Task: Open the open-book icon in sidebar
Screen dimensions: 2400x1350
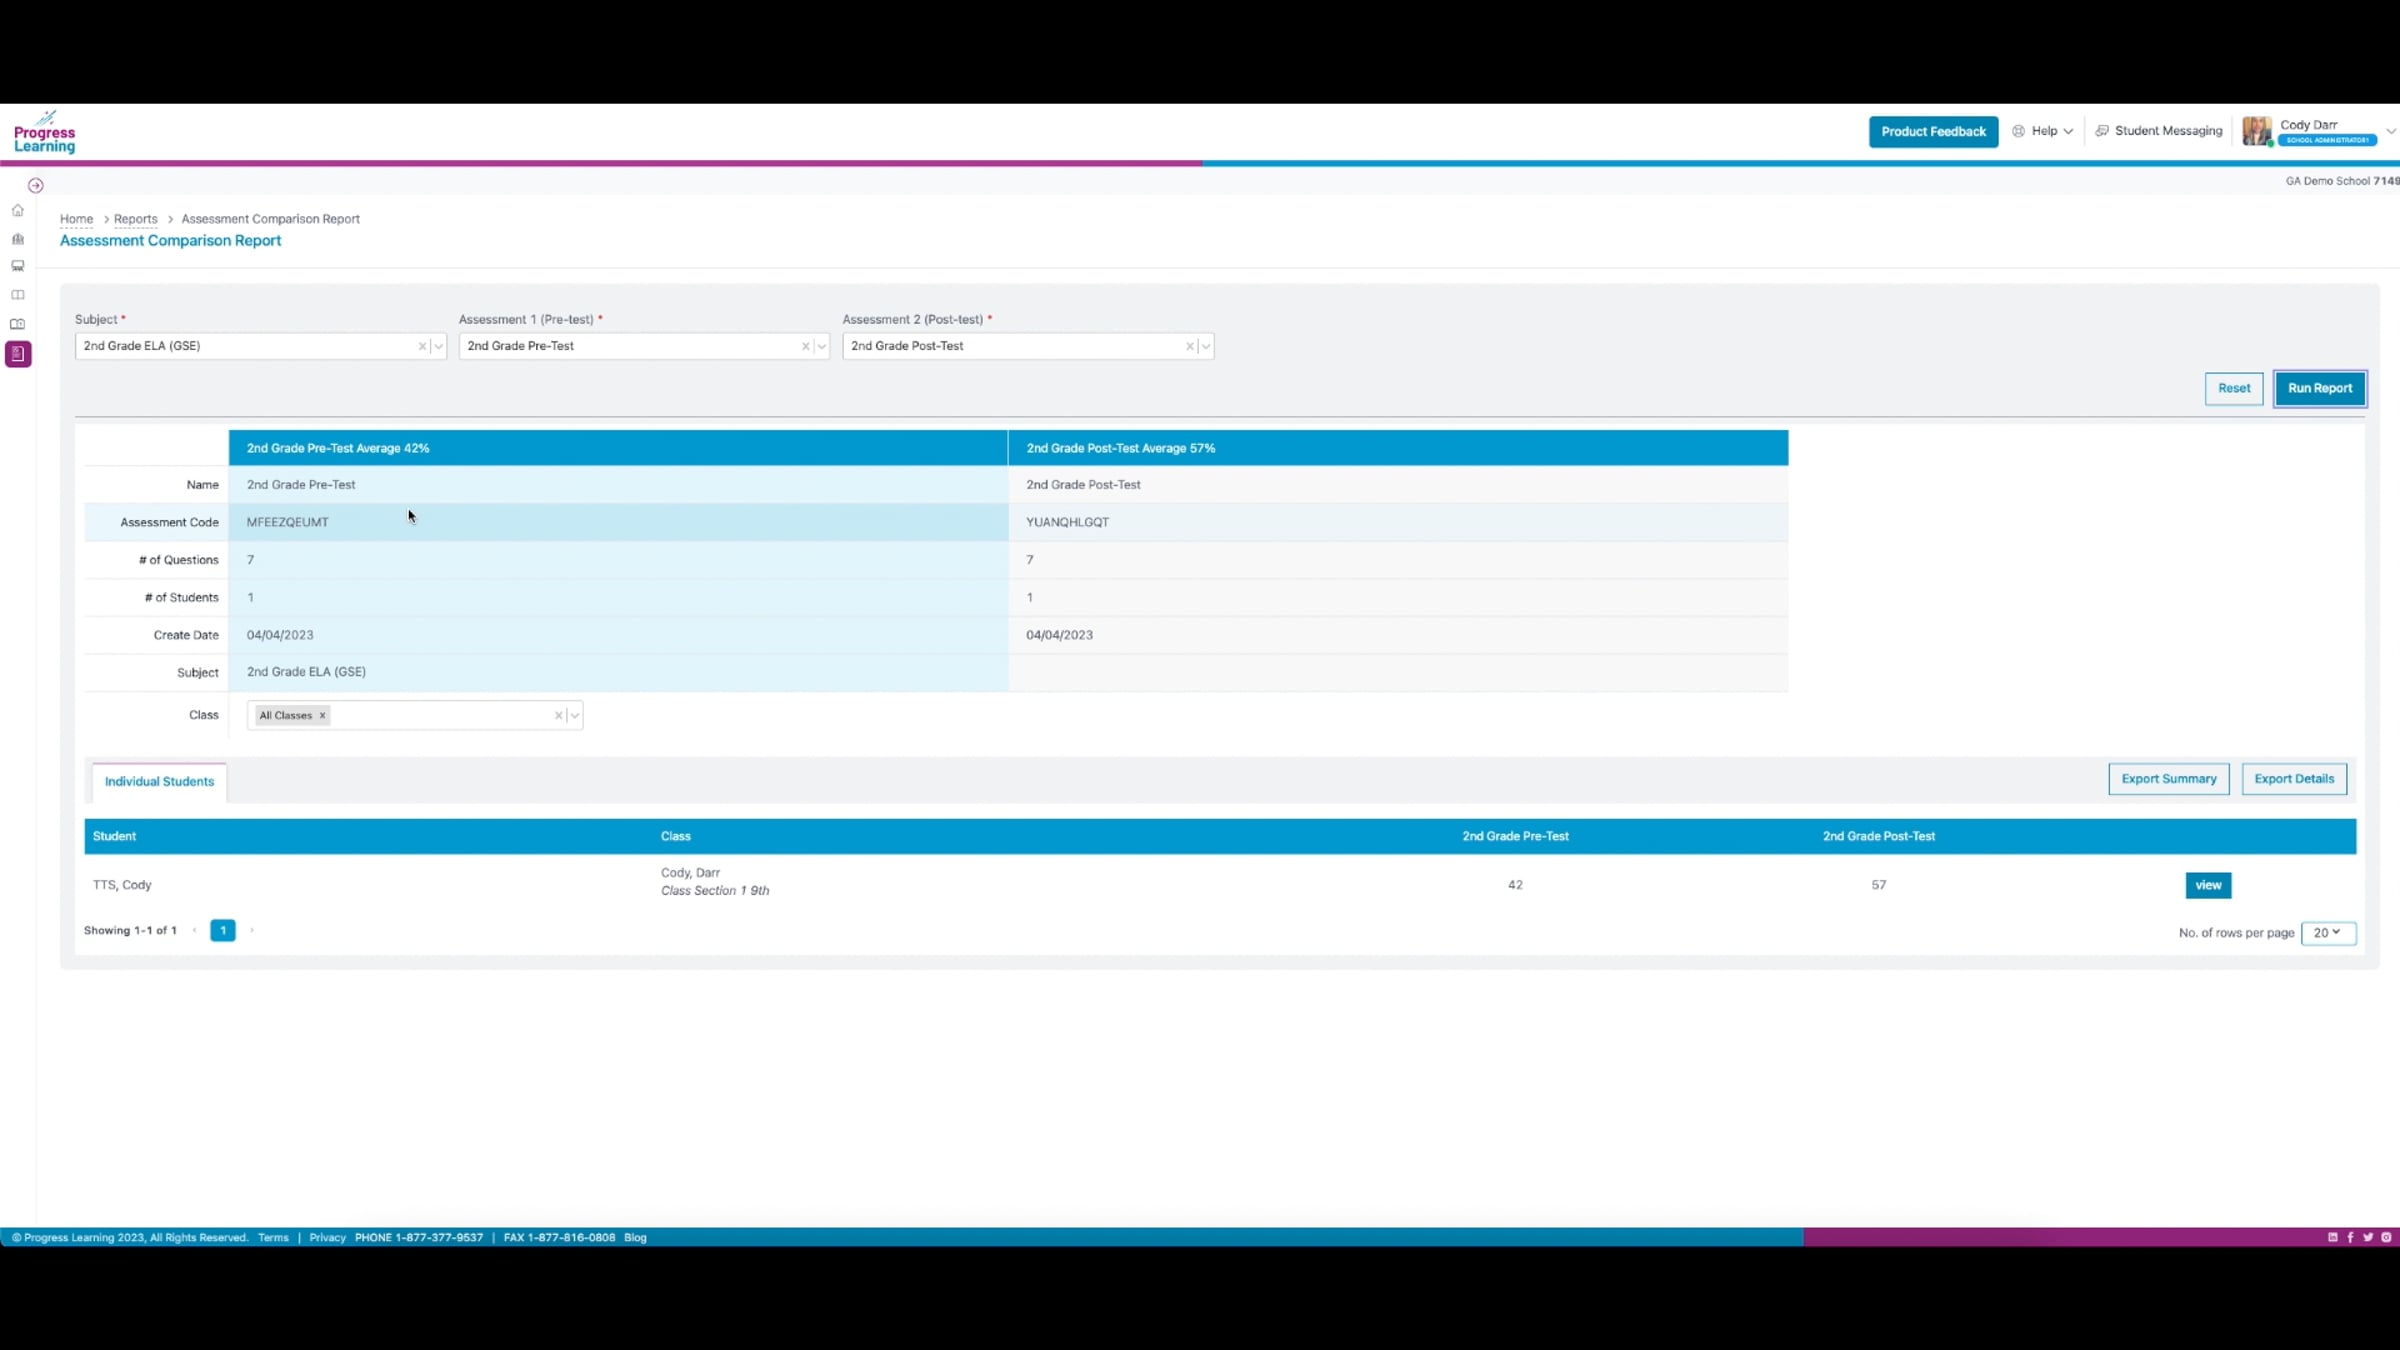Action: pyautogui.click(x=18, y=295)
